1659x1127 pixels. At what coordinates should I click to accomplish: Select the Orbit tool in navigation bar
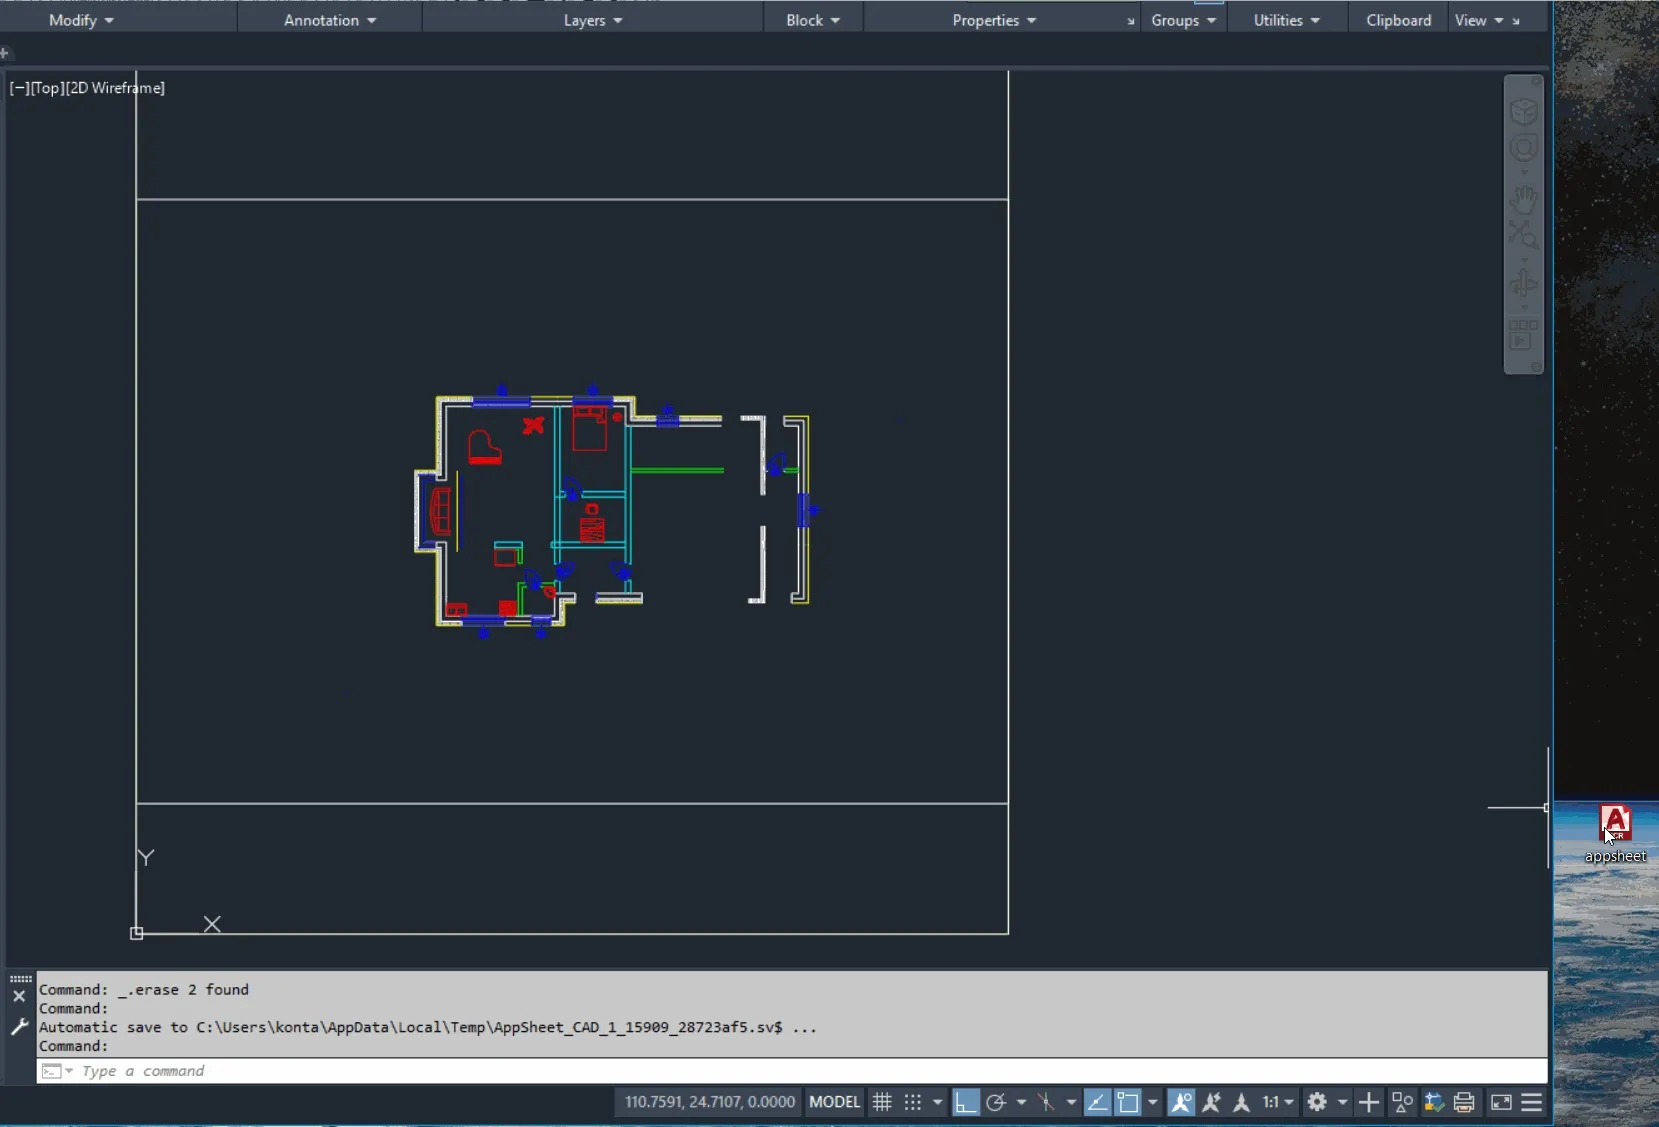click(1523, 284)
